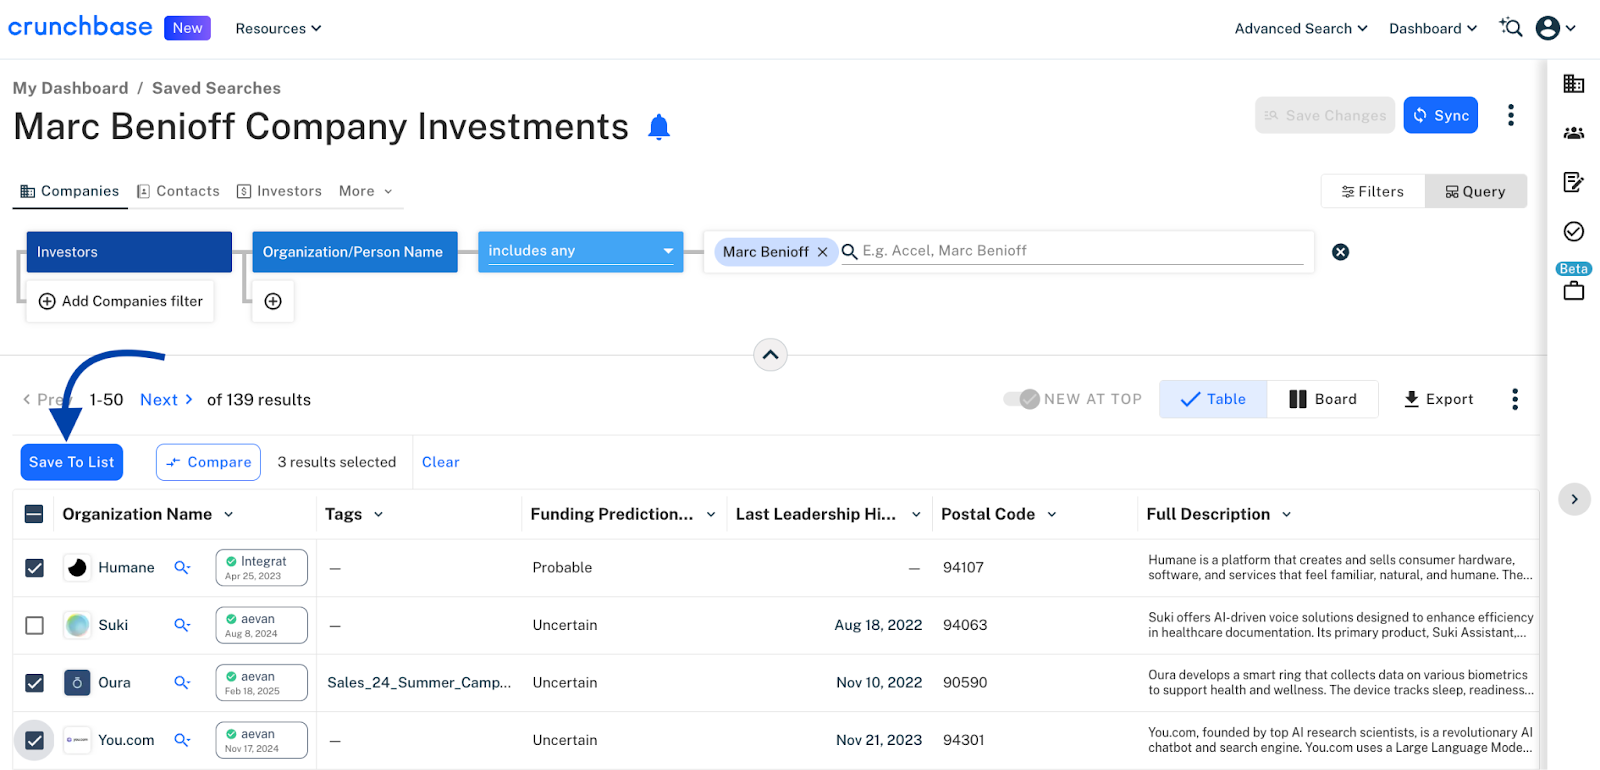Viewport: 1600px width, 770px height.
Task: Click the Compare button
Action: pos(208,462)
